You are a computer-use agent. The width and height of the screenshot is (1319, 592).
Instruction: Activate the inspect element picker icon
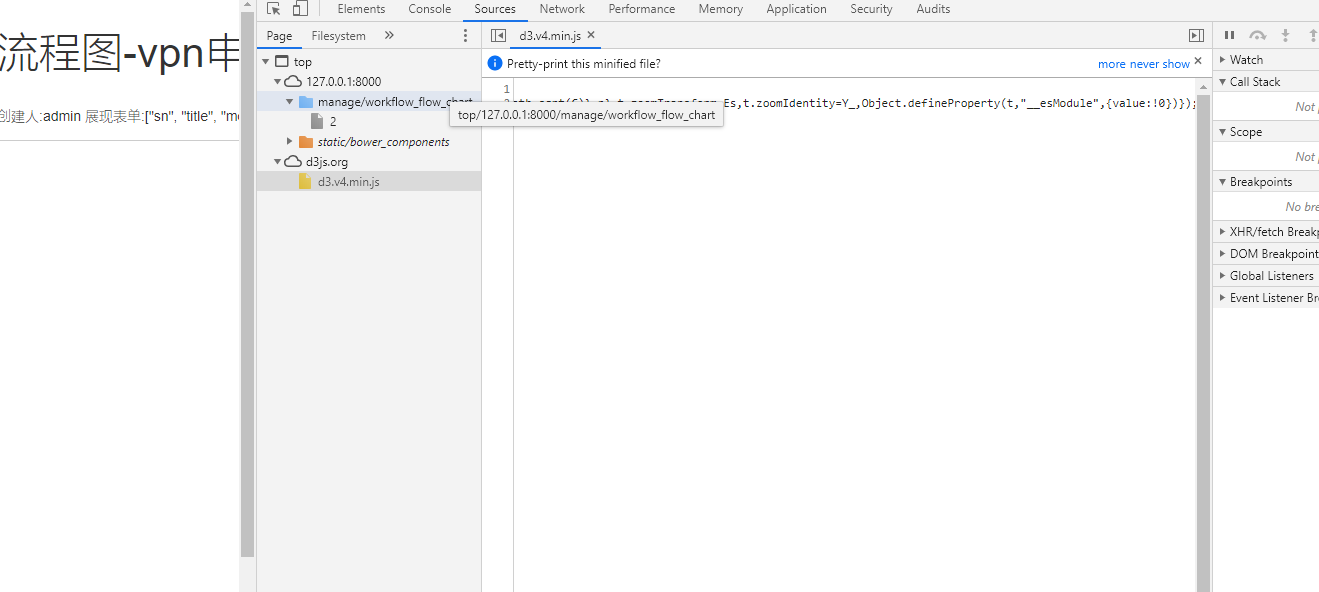pos(273,9)
